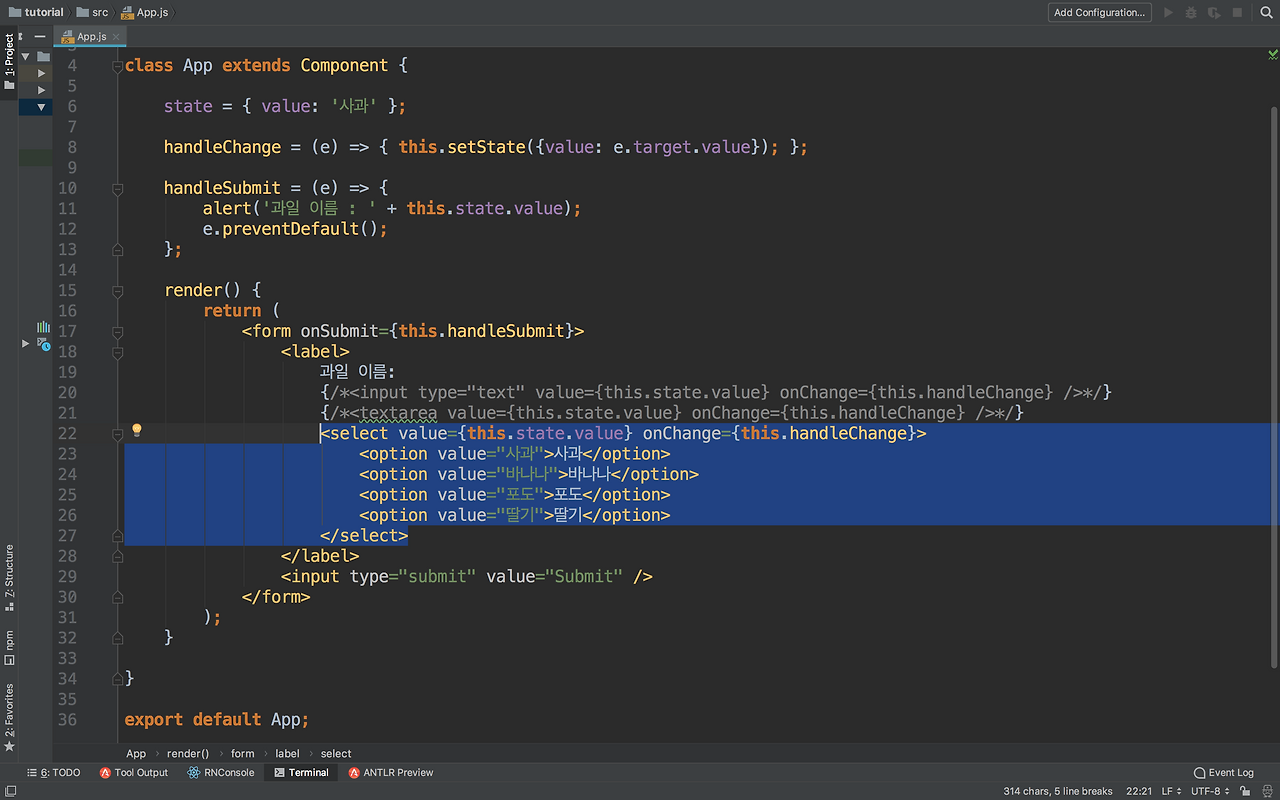Click the src folder breadcrumb

(x=92, y=13)
